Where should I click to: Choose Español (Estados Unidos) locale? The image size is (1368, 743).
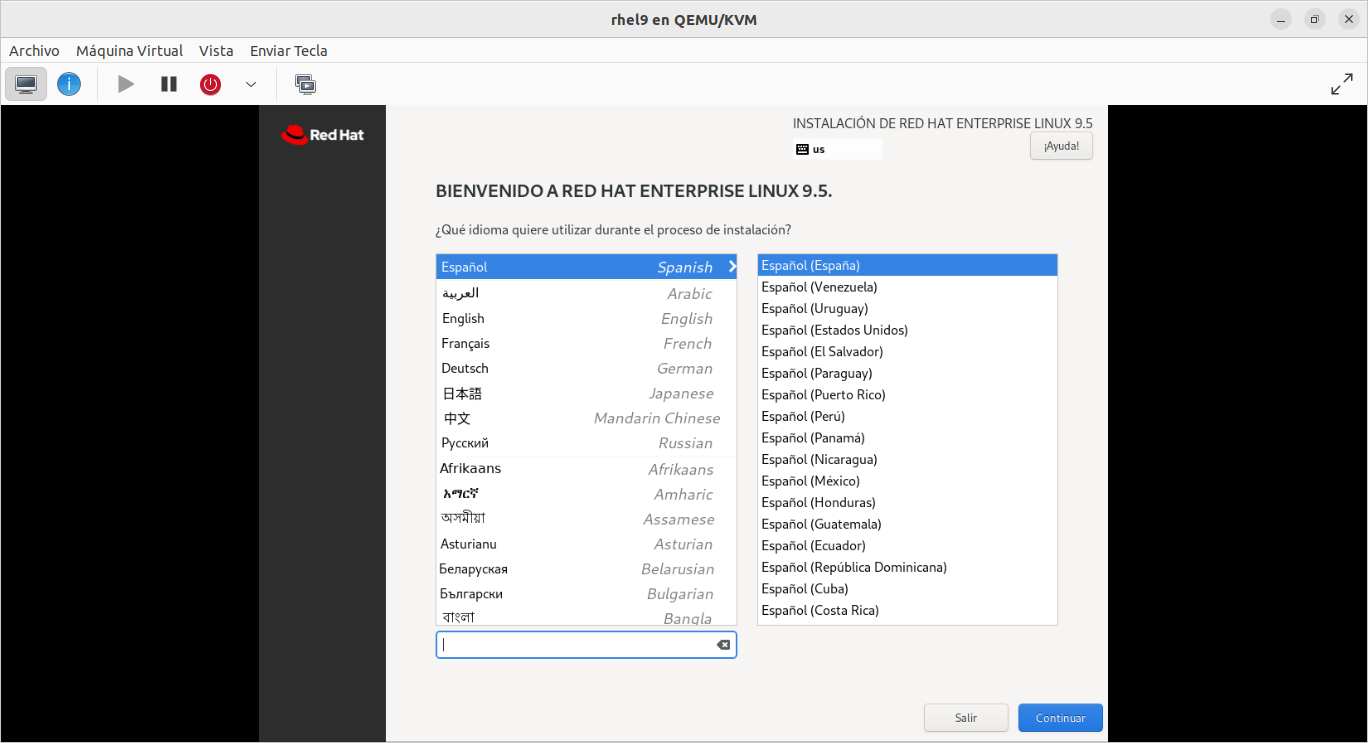(907, 330)
